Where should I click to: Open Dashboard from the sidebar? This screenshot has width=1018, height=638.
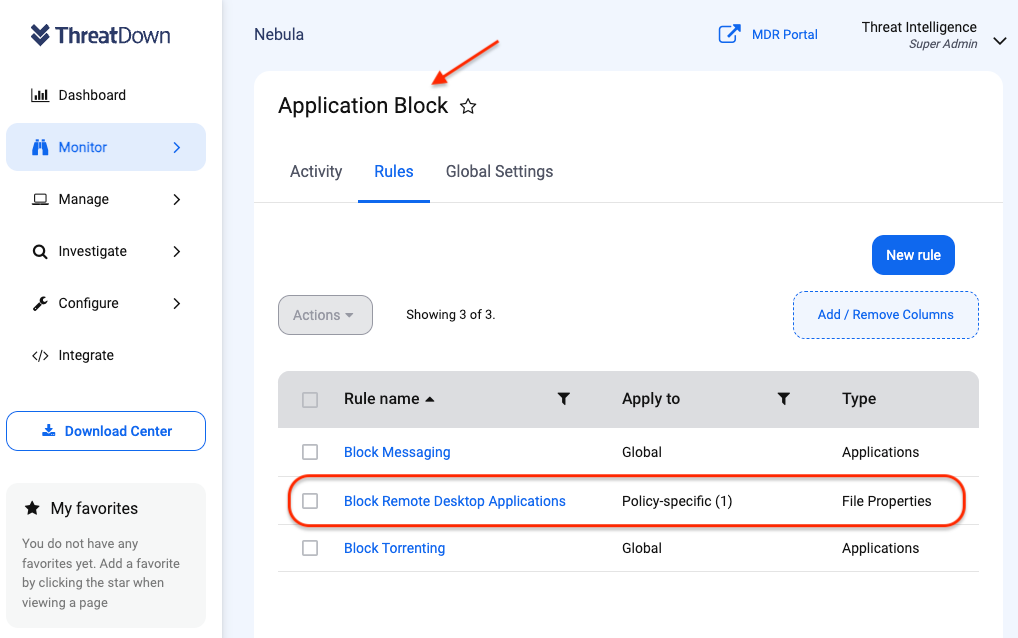pyautogui.click(x=92, y=95)
